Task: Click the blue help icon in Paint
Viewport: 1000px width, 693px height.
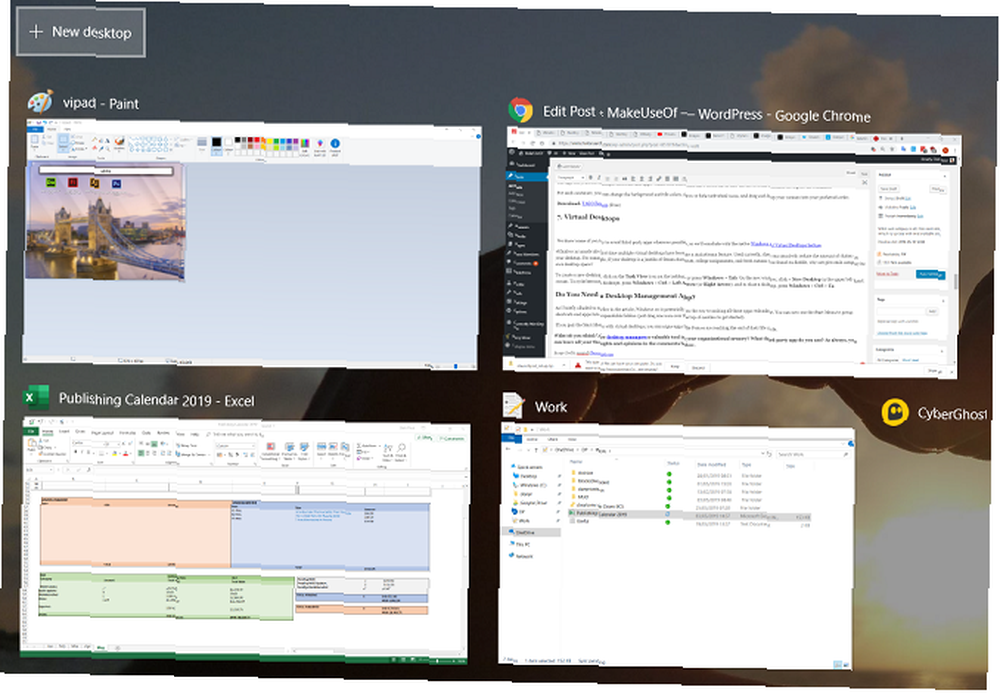Action: tap(476, 136)
